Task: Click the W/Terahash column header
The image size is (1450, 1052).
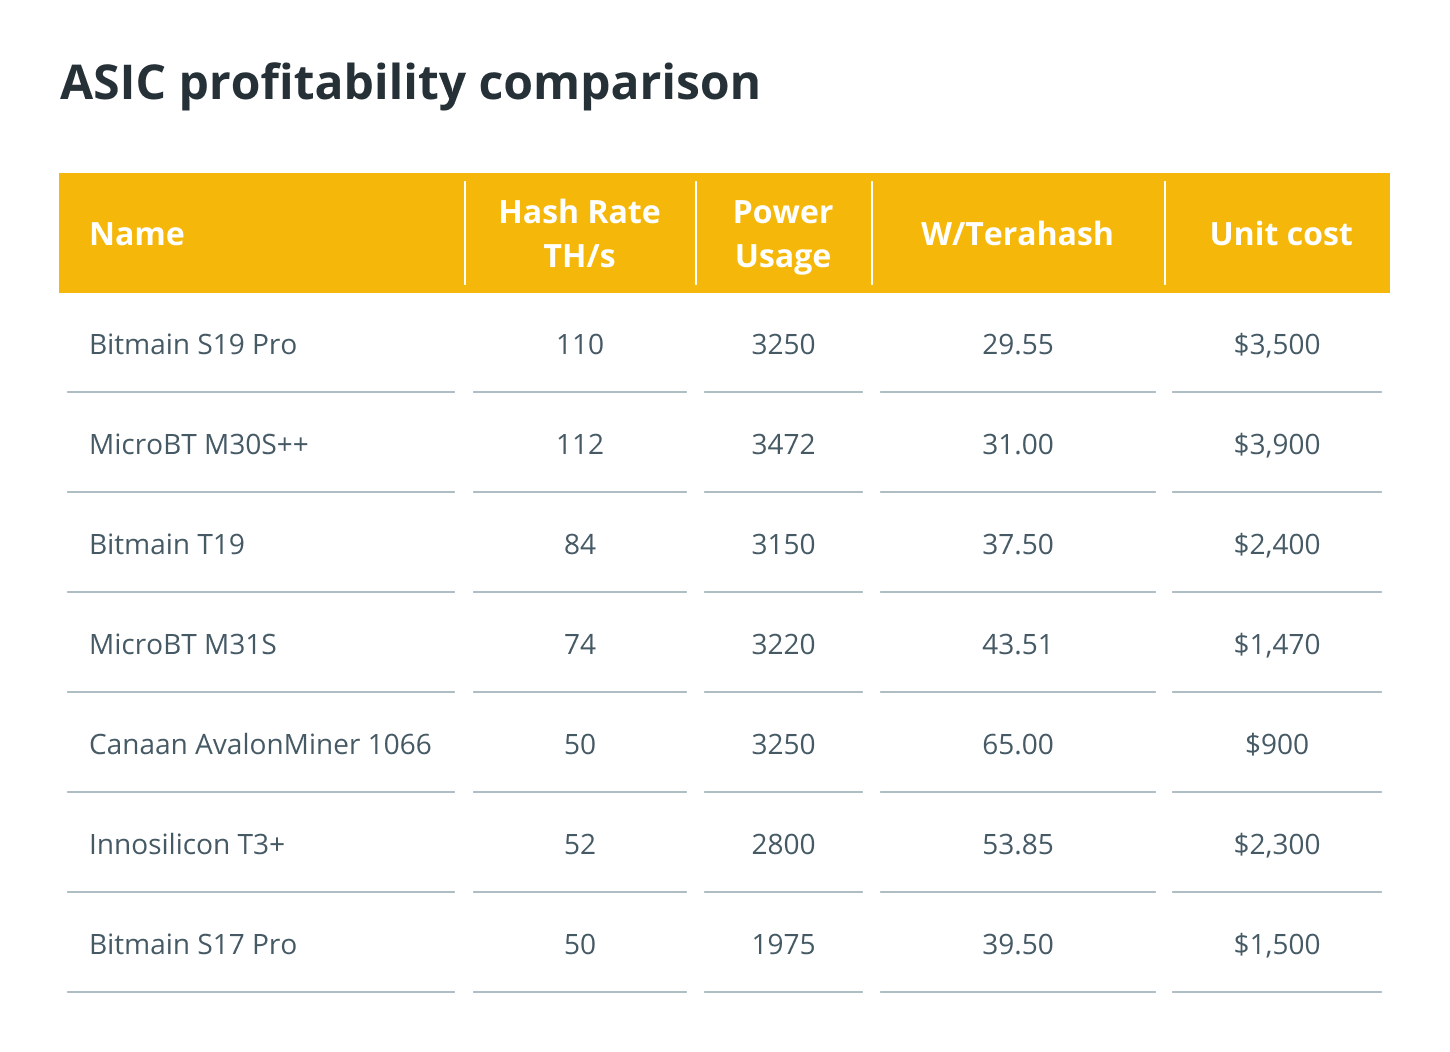Action: [x=1017, y=234]
